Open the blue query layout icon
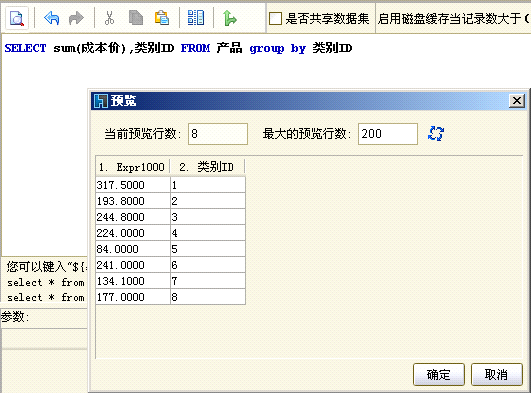Image resolution: width=531 pixels, height=393 pixels. click(196, 18)
